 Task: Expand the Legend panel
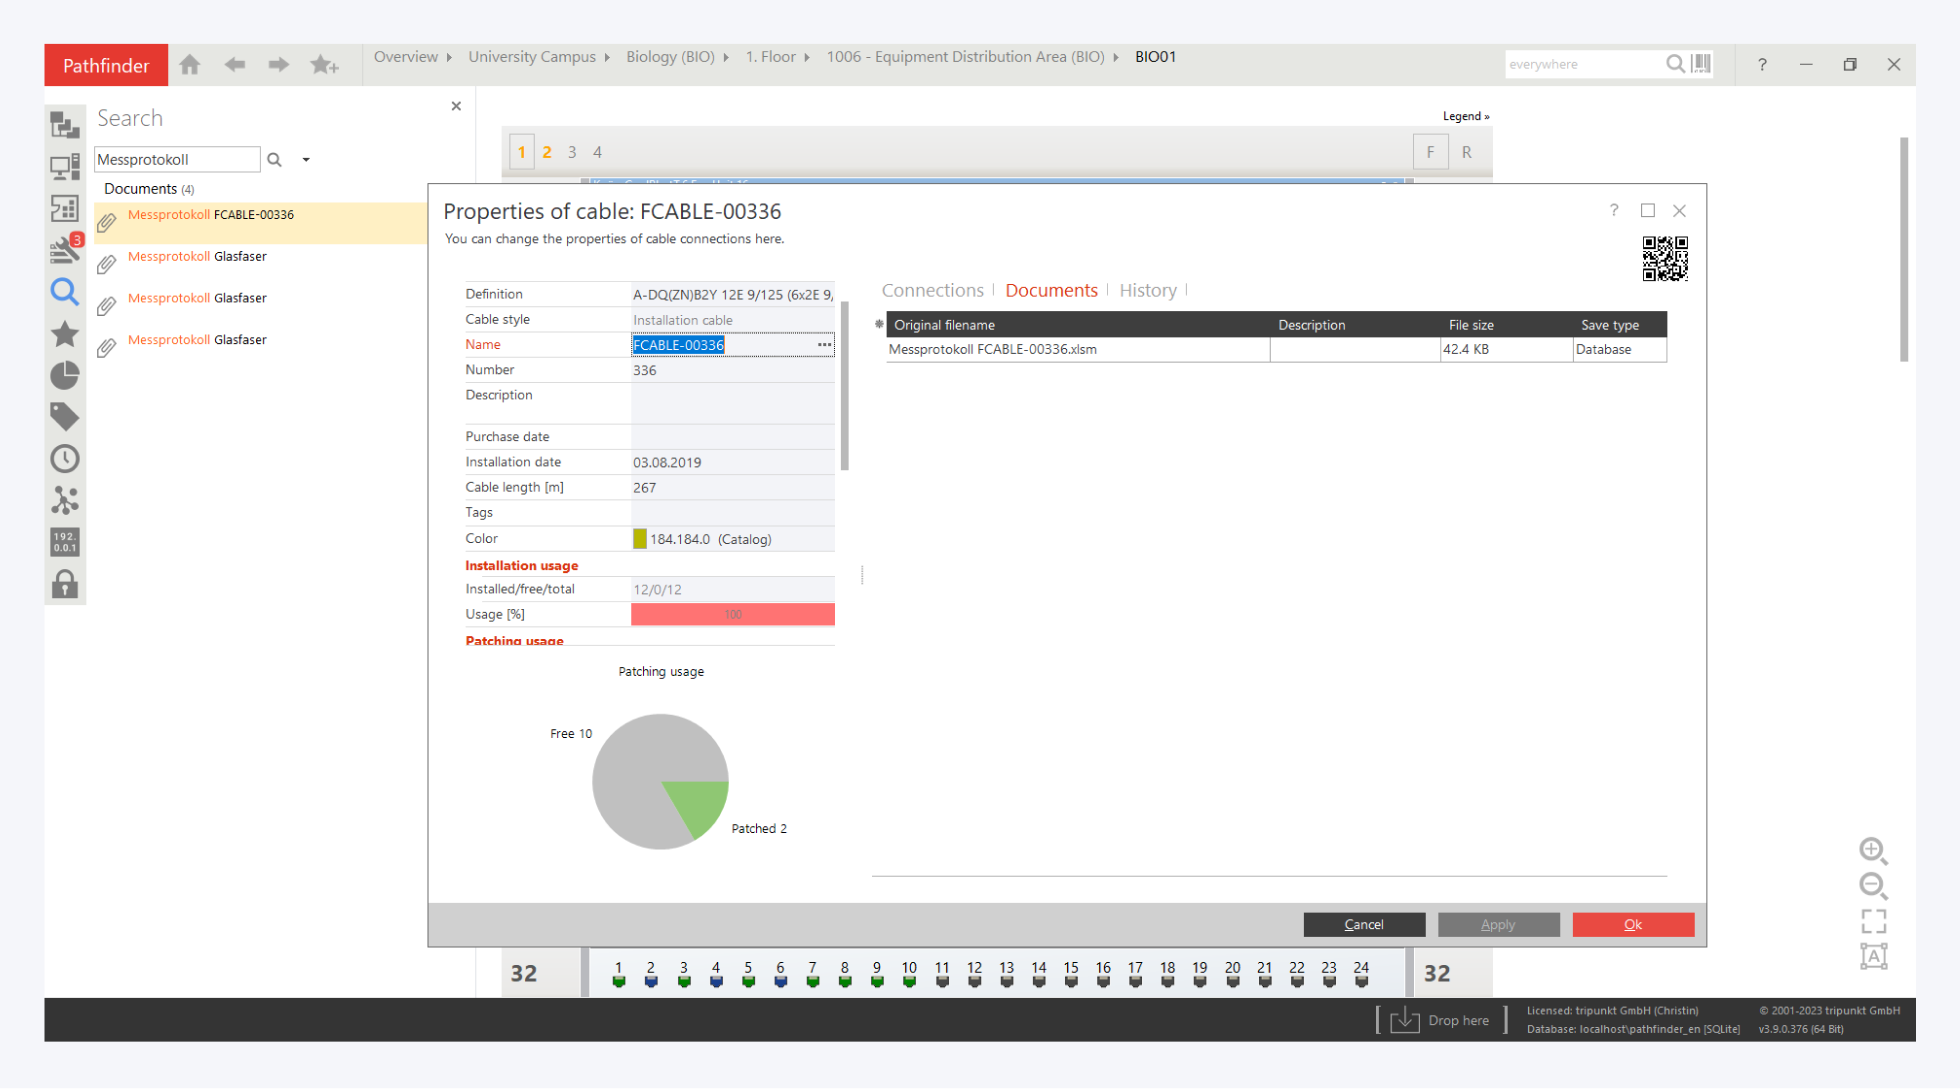(x=1465, y=116)
